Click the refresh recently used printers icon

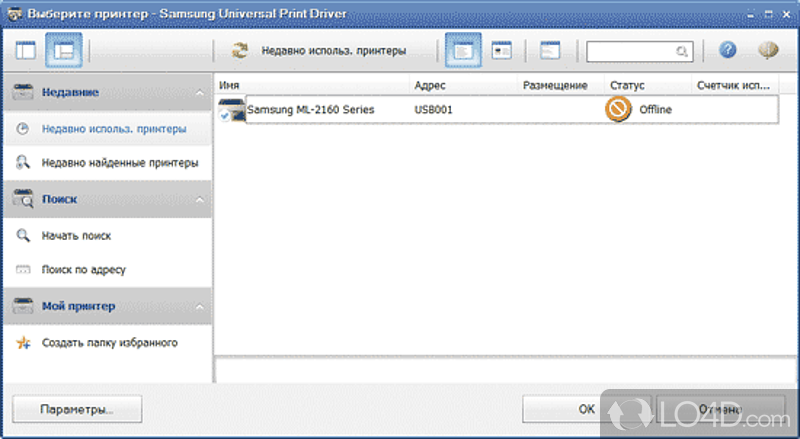[240, 50]
